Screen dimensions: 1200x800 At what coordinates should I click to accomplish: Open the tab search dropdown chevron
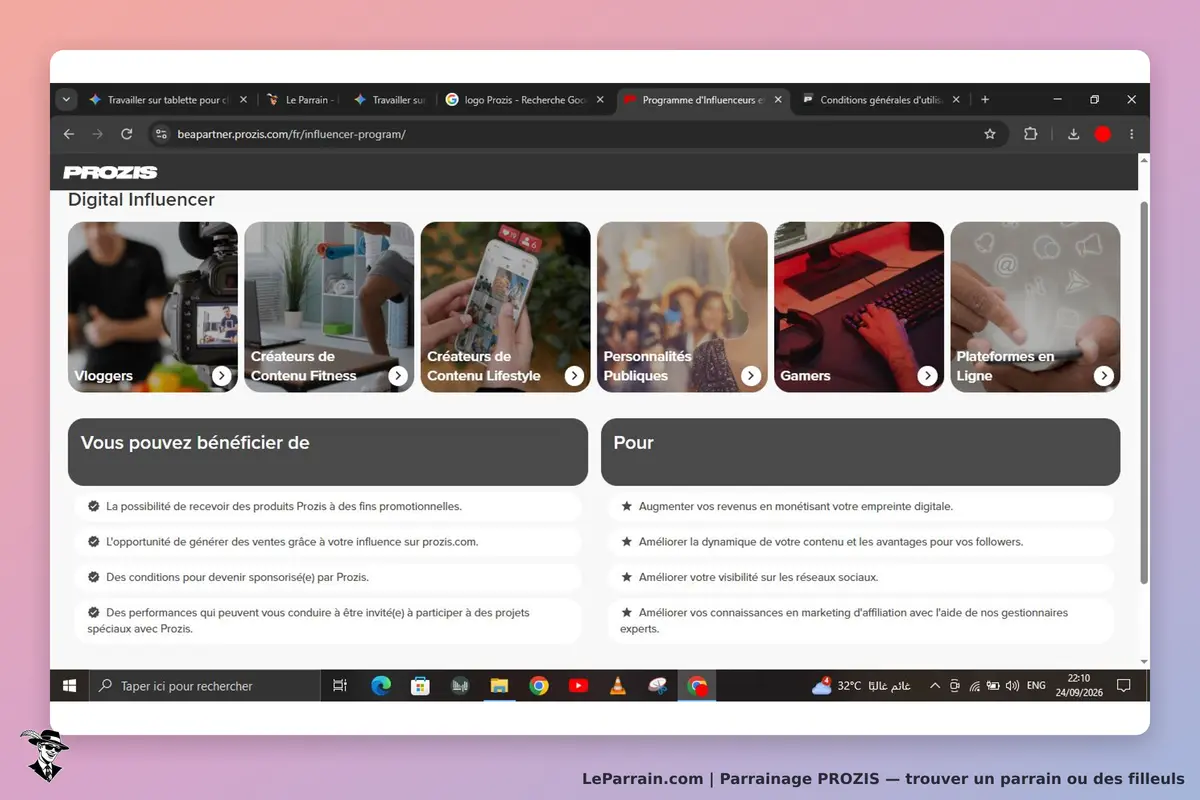pyautogui.click(x=66, y=100)
